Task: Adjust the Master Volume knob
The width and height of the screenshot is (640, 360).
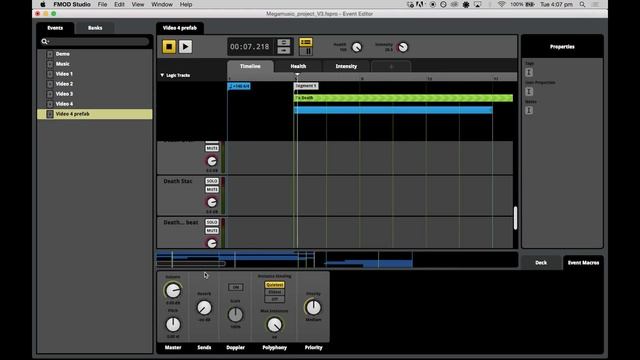Action: pos(173,291)
